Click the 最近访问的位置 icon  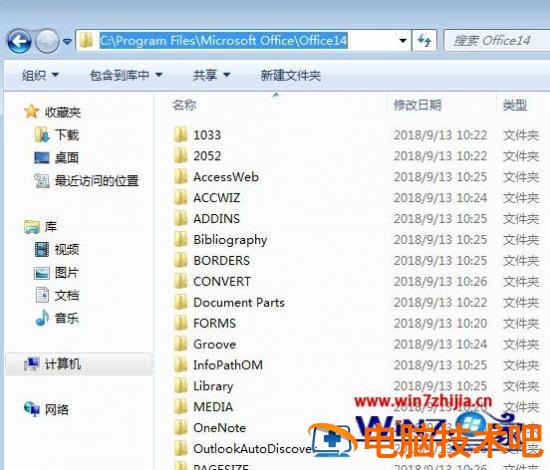coord(42,180)
